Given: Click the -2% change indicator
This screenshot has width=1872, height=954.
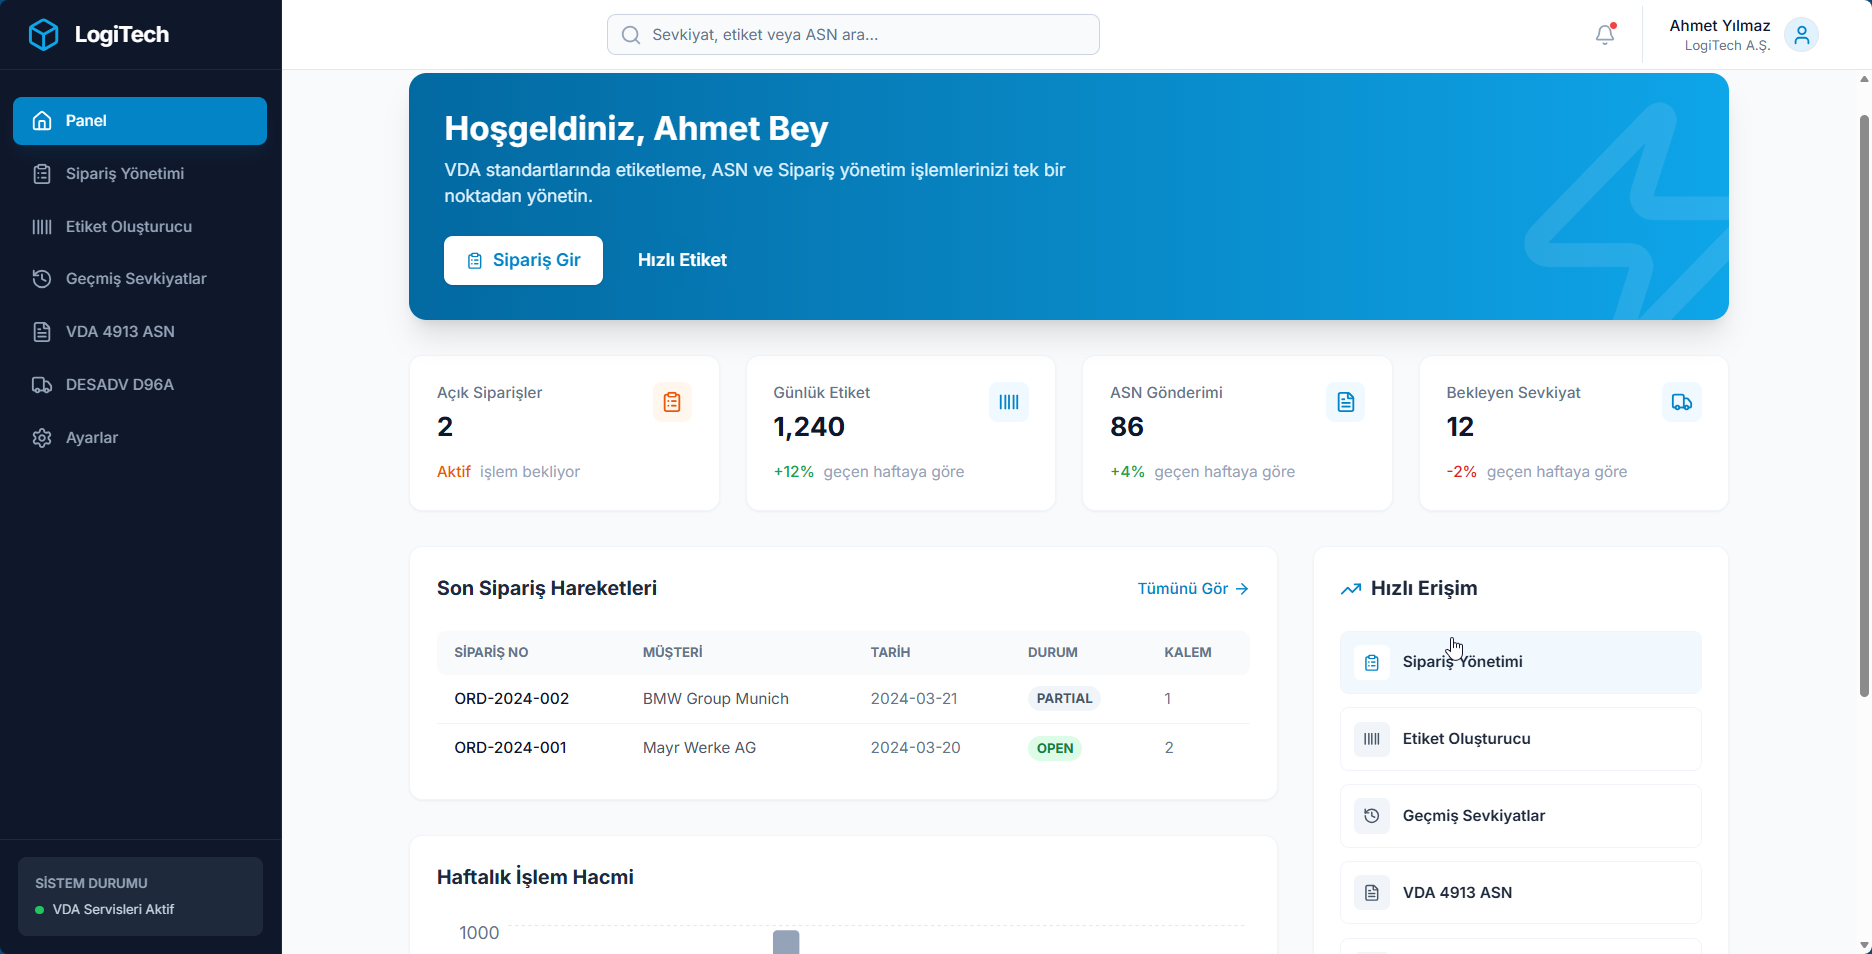Looking at the screenshot, I should pyautogui.click(x=1461, y=472).
